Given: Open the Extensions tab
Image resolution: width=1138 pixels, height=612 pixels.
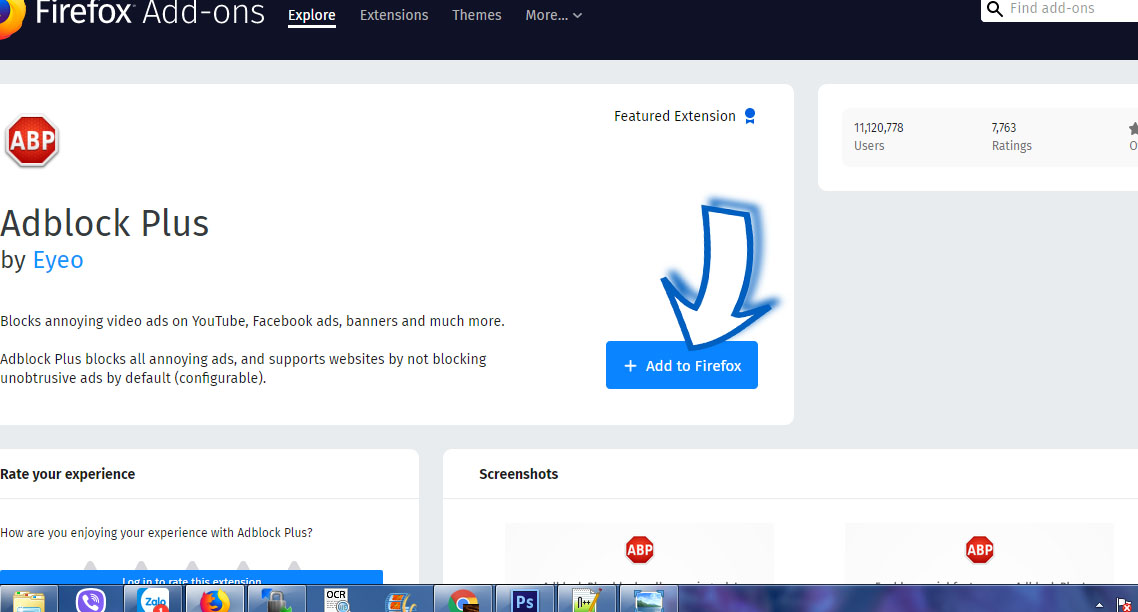Looking at the screenshot, I should (x=394, y=15).
